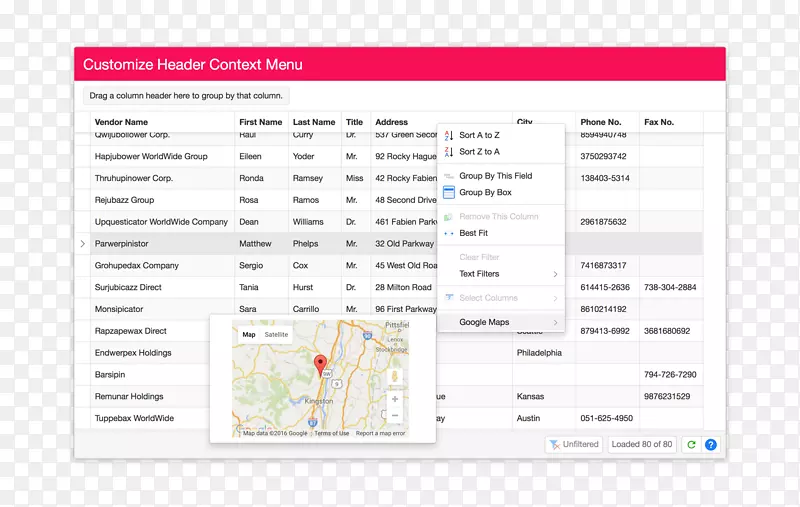Open the blue help question mark icon
Viewport: 800px width, 507px height.
pyautogui.click(x=710, y=445)
